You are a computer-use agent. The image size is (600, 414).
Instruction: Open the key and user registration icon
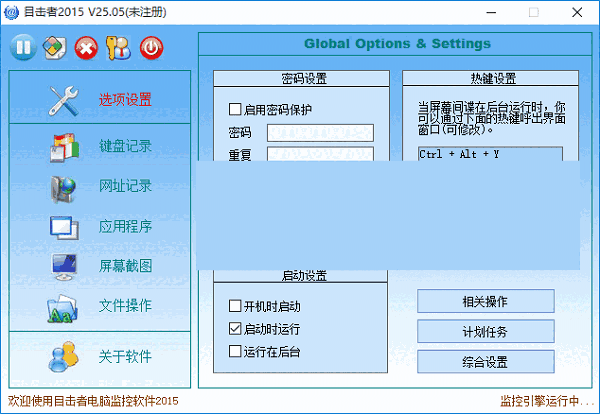pyautogui.click(x=118, y=48)
